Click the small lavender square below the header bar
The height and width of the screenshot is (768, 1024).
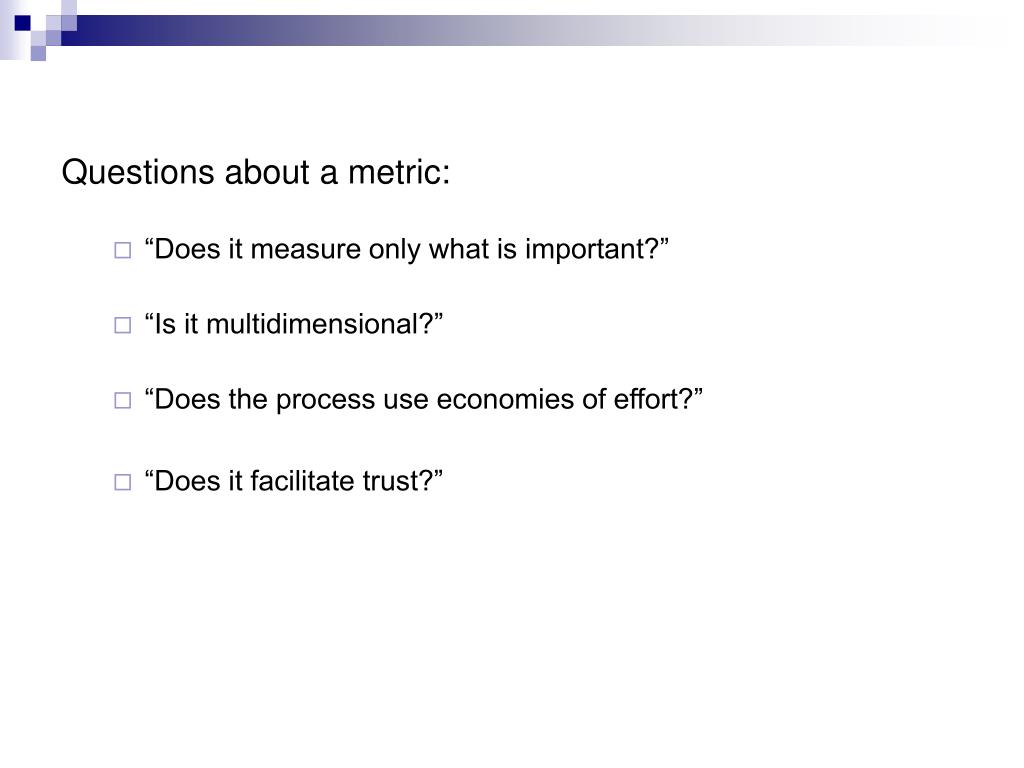[x=39, y=53]
